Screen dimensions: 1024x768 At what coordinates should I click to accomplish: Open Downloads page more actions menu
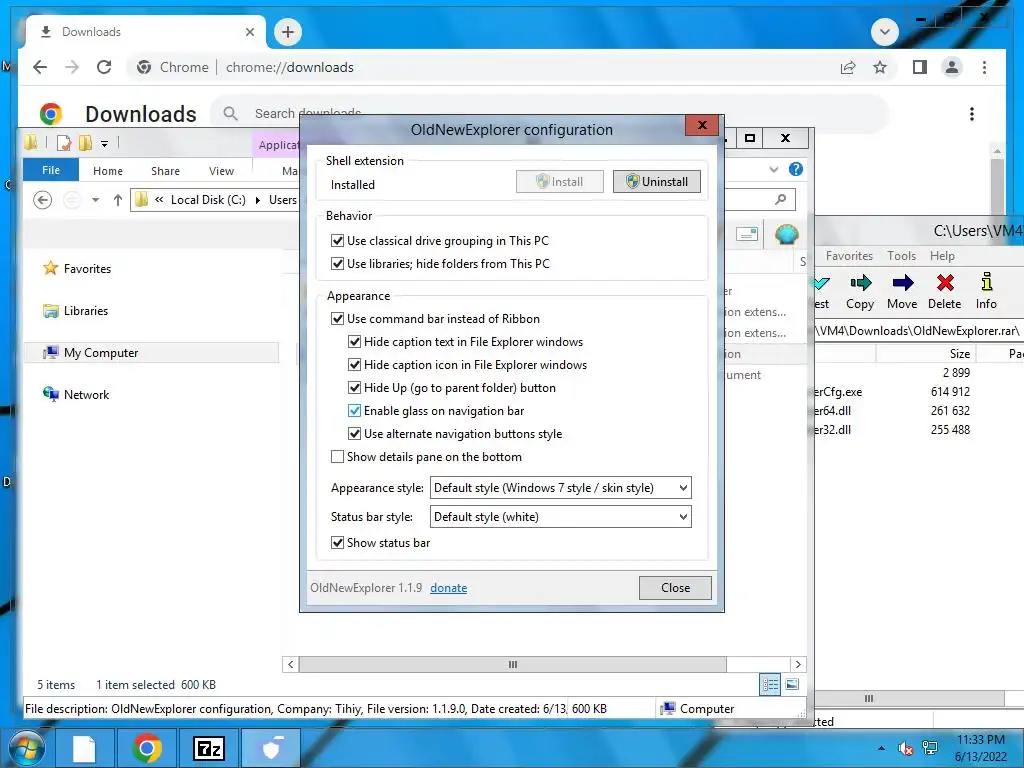point(972,114)
